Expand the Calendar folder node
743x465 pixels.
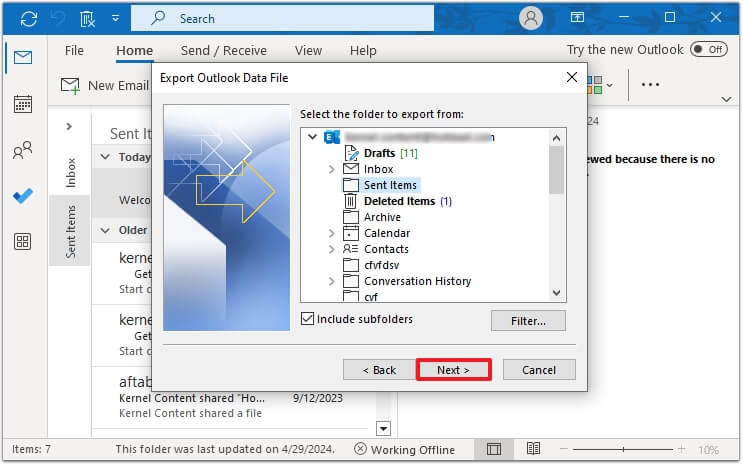[x=331, y=233]
